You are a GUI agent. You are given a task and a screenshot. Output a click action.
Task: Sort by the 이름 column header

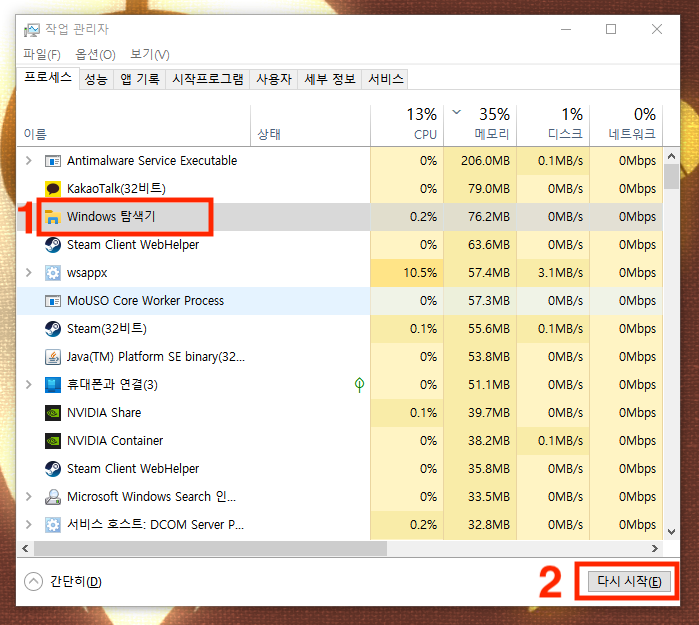click(133, 126)
